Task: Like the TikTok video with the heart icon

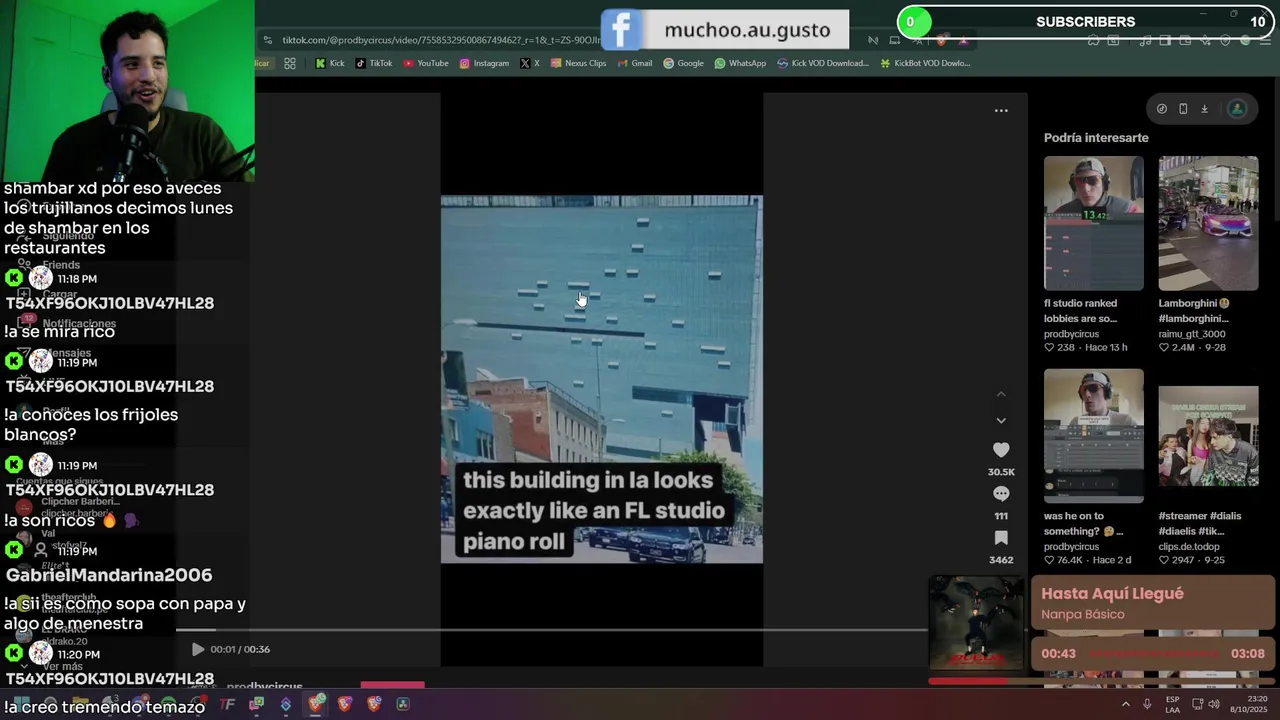Action: [1001, 450]
